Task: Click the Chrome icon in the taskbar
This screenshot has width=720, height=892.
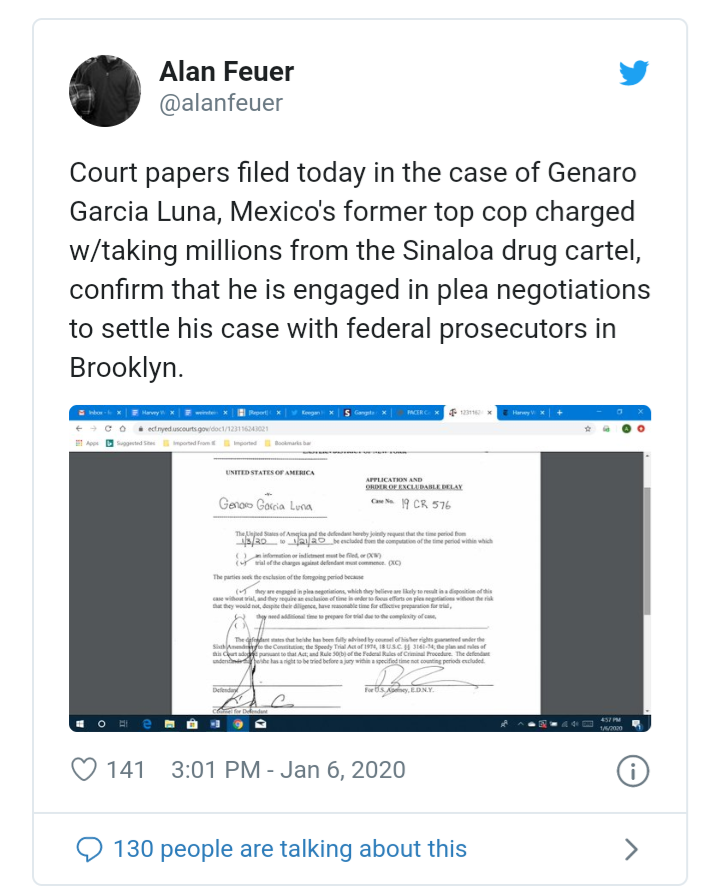Action: (x=238, y=723)
